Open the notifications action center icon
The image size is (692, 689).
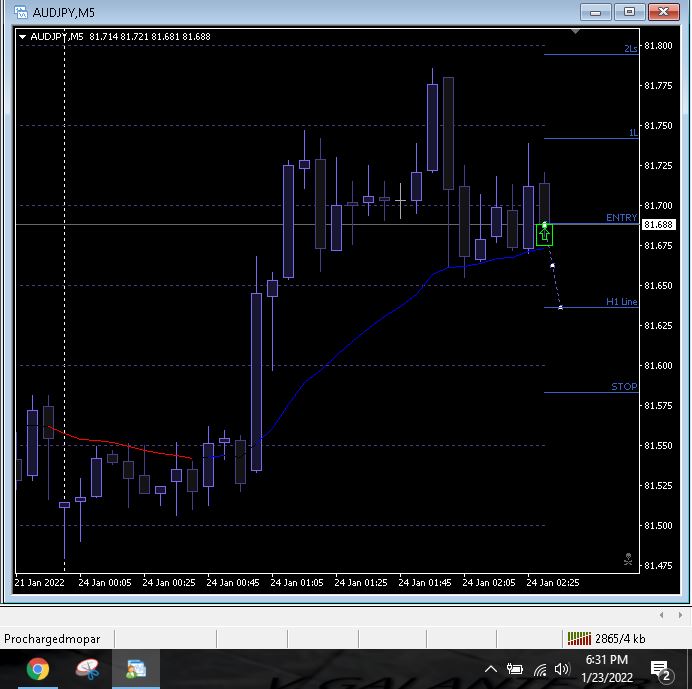[x=661, y=671]
